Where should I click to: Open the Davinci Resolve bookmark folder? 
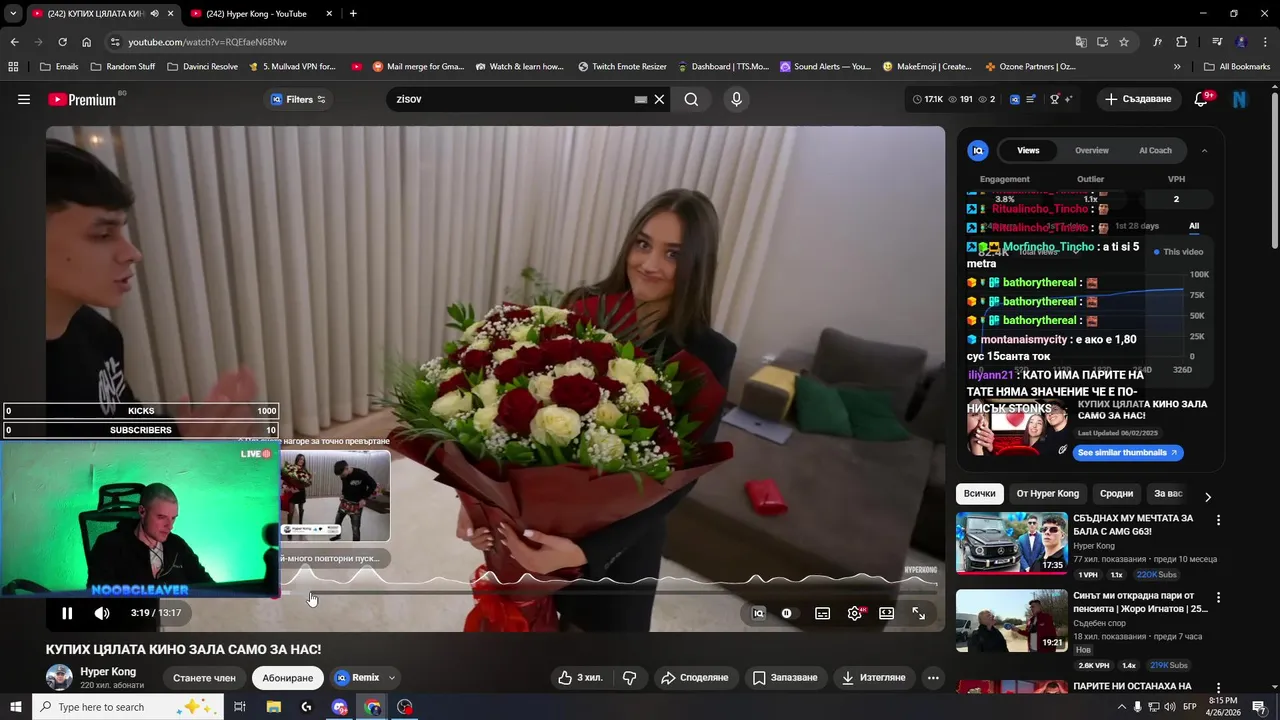pyautogui.click(x=202, y=67)
